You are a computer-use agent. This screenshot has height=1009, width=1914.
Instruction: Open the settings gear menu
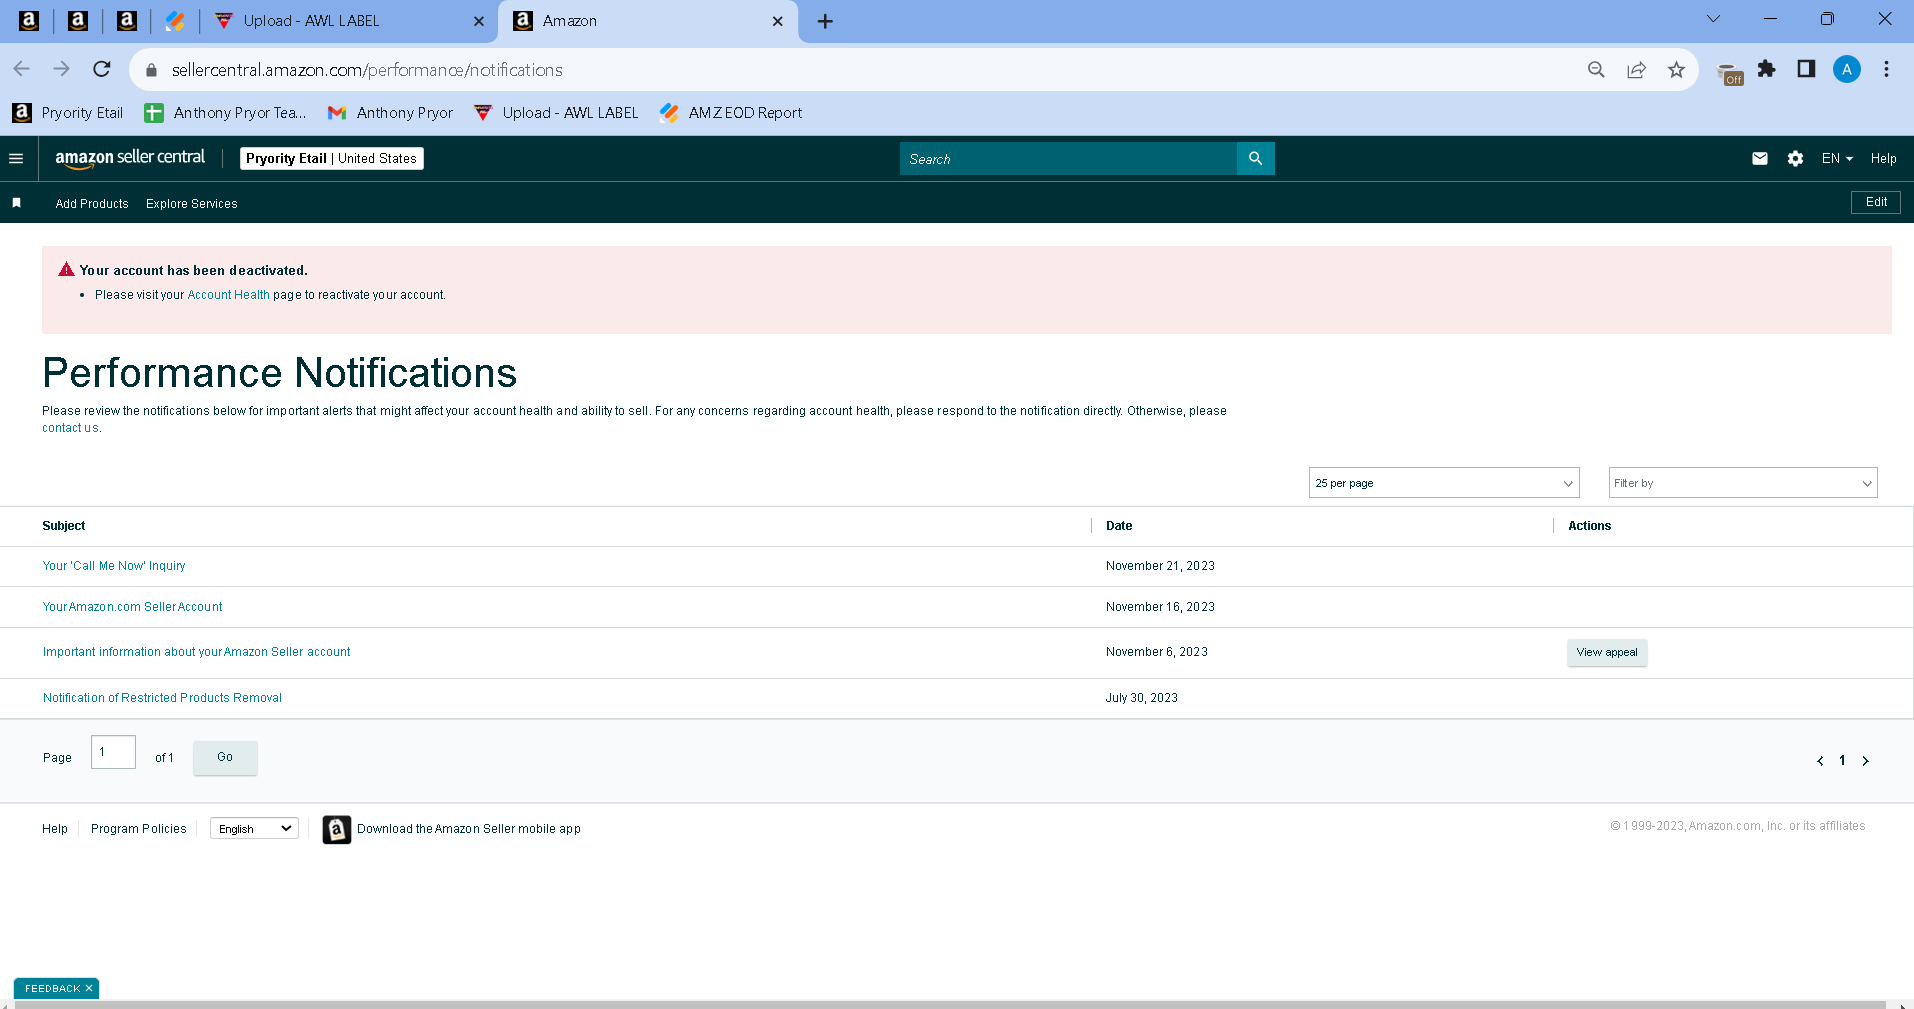point(1795,158)
